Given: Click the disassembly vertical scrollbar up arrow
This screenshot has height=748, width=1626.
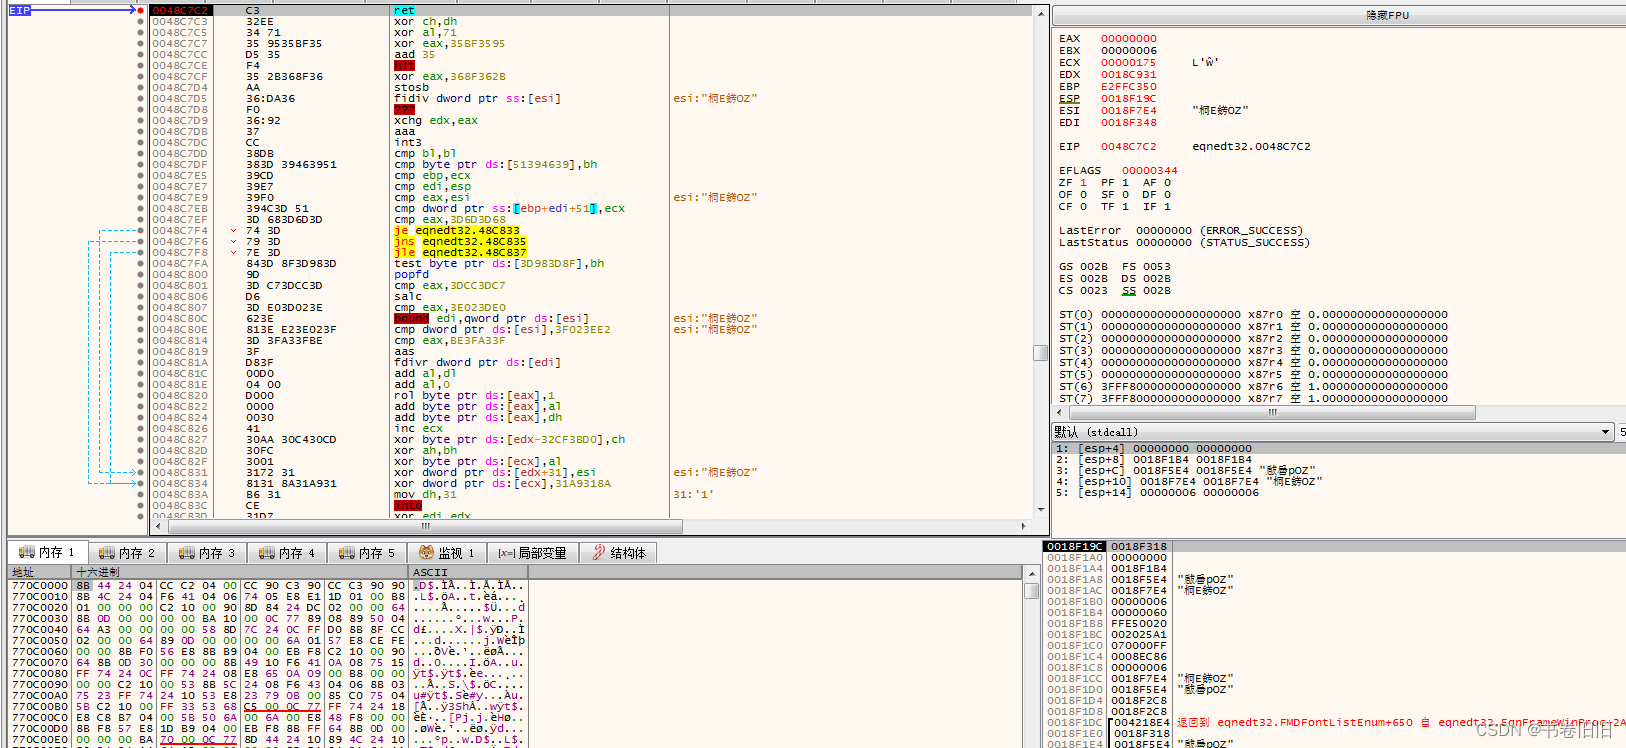Looking at the screenshot, I should coord(1041,14).
